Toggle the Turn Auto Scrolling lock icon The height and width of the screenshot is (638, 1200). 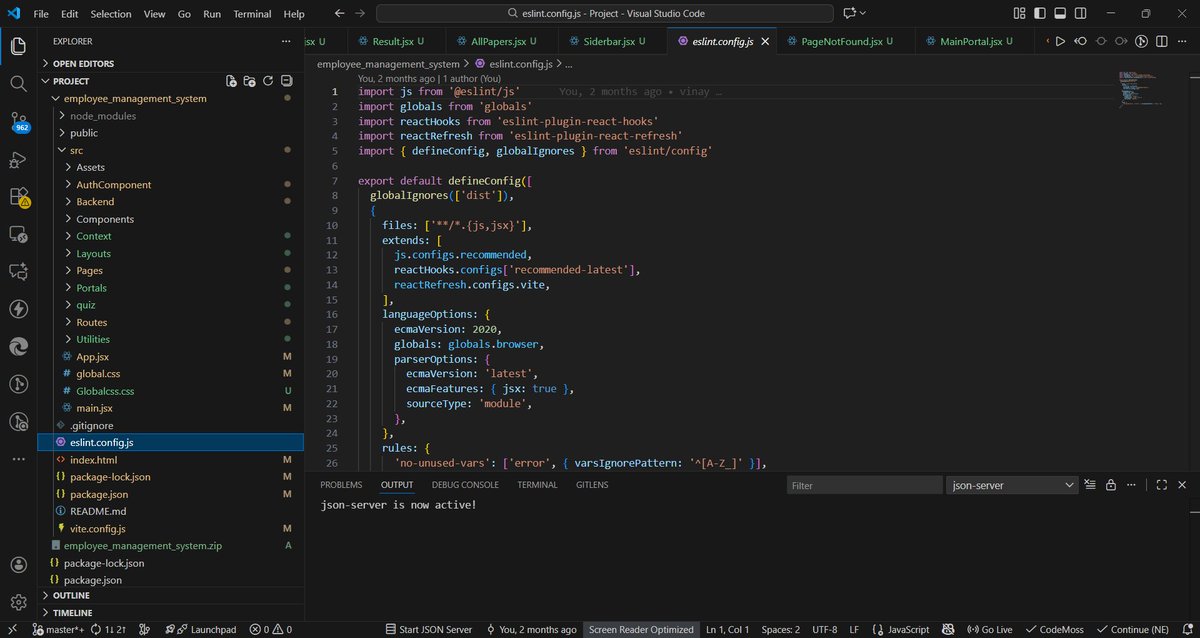click(x=1110, y=484)
